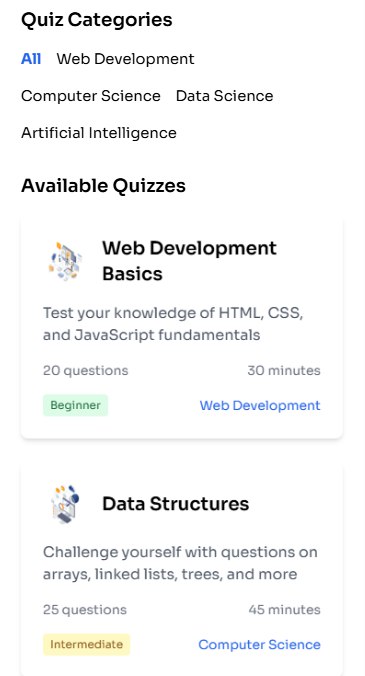This screenshot has height=676, width=365.
Task: Click the green Beginner difficulty badge
Action: 75,405
